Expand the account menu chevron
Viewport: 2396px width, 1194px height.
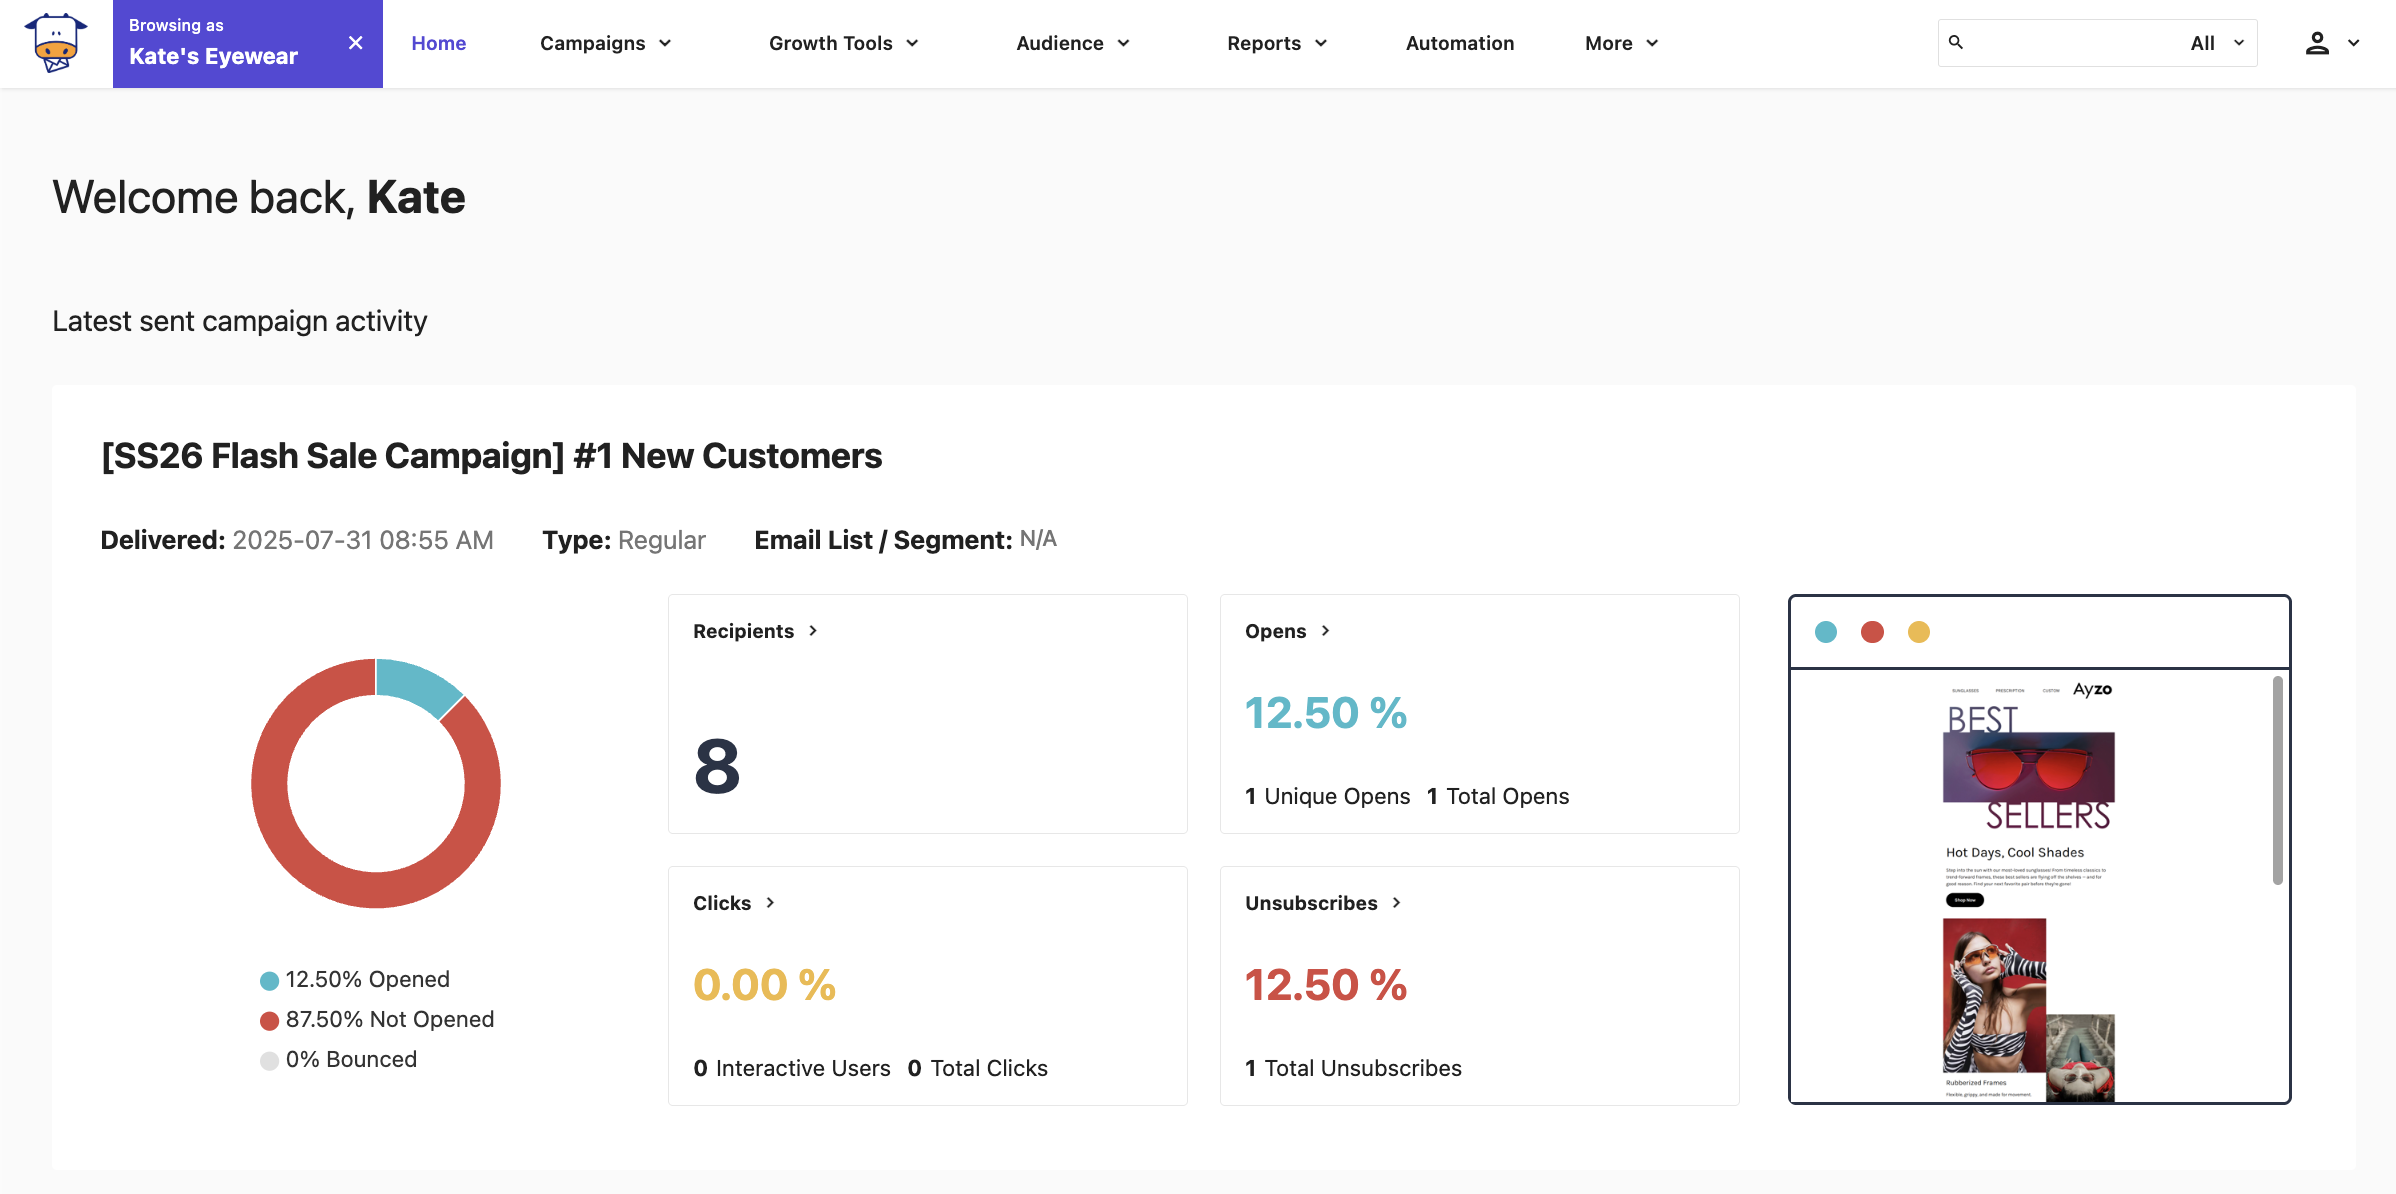(2354, 43)
